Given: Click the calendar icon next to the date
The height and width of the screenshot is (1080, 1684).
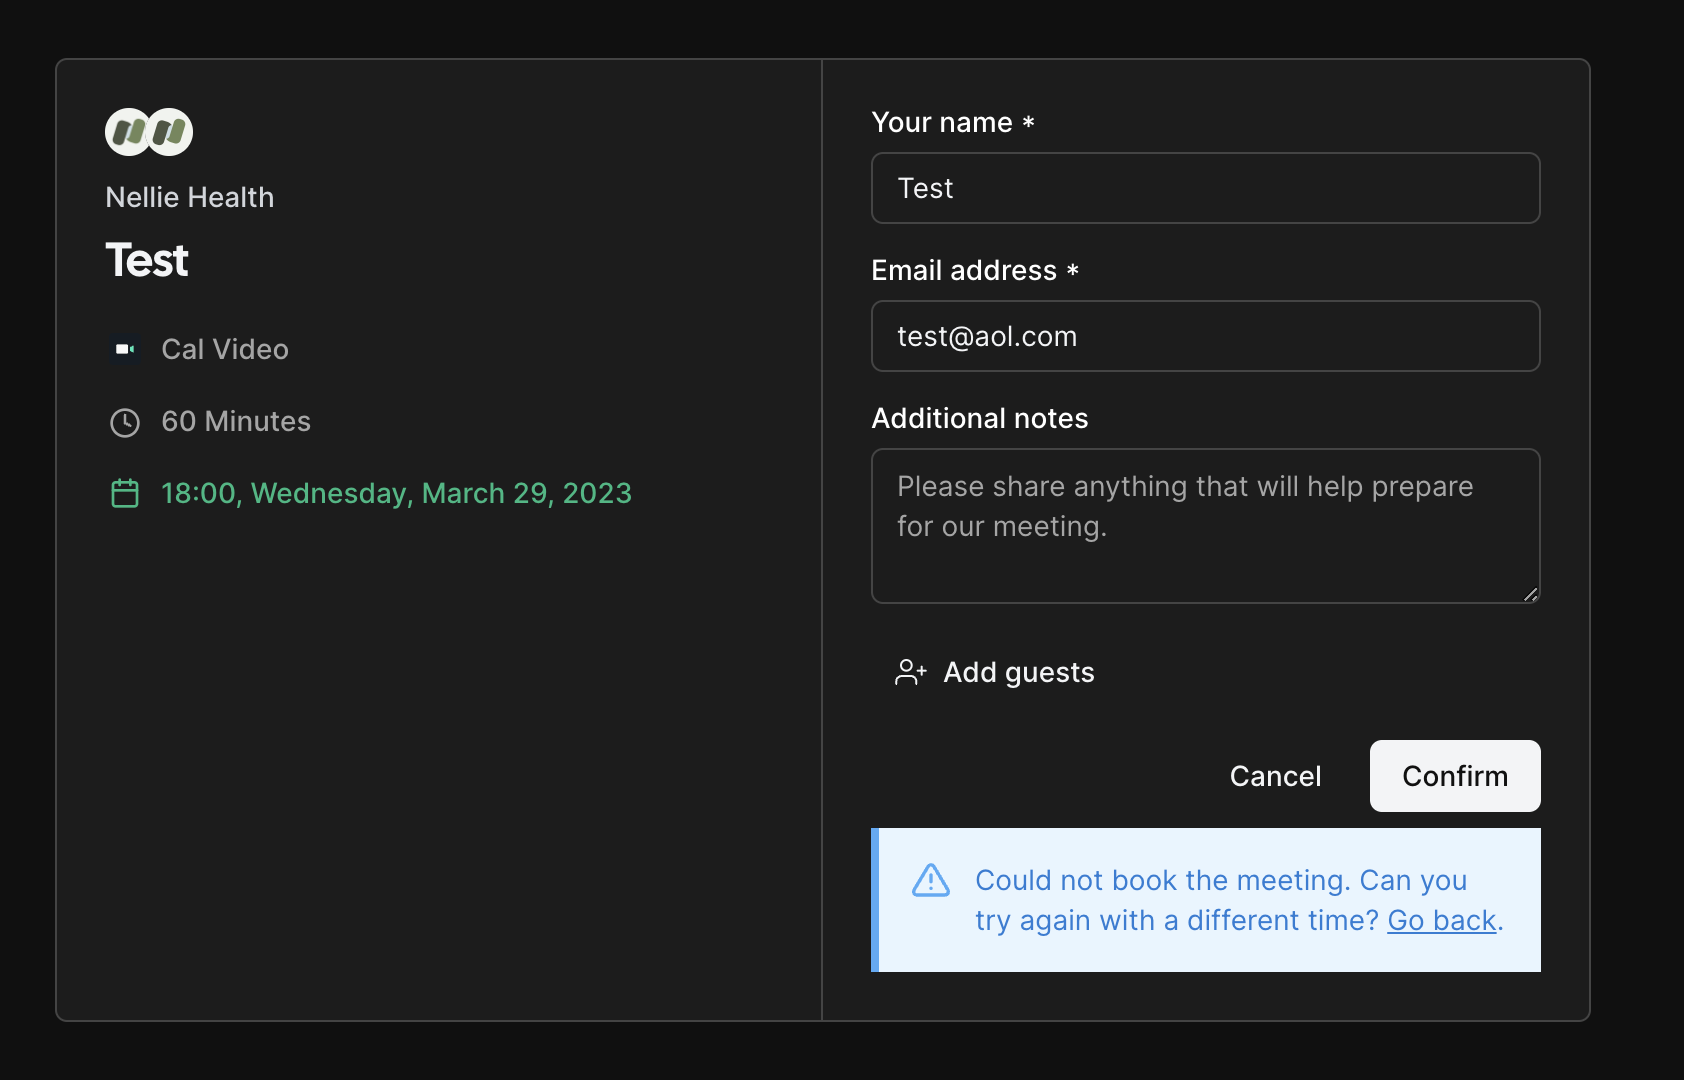Looking at the screenshot, I should pos(125,493).
